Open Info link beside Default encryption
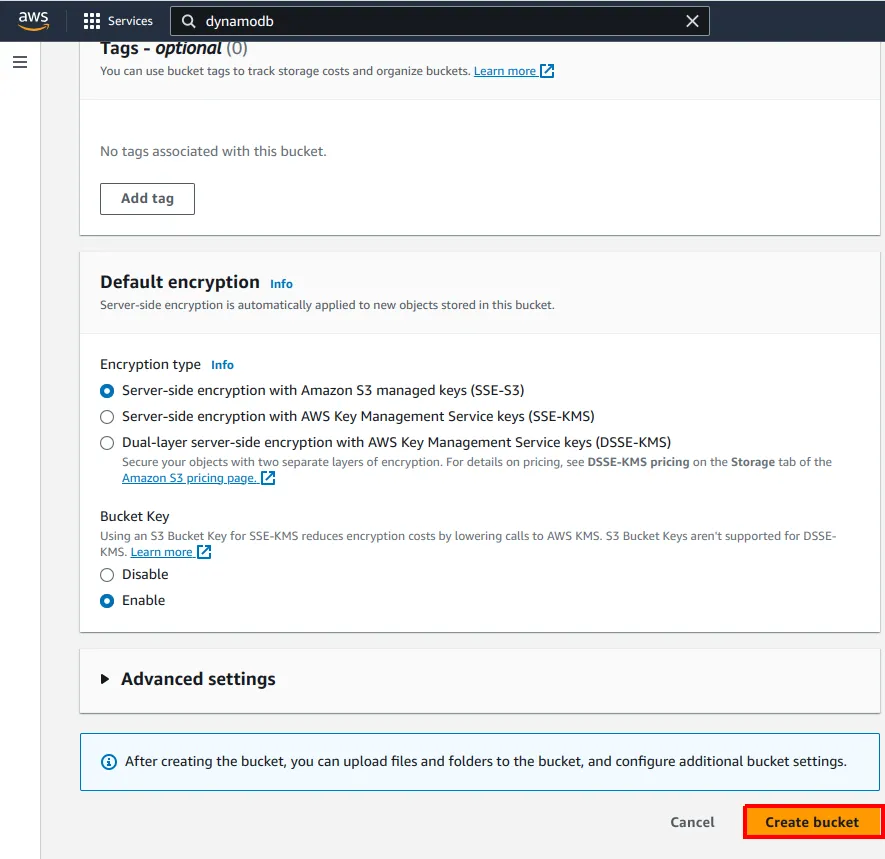Screen dimensions: 885x859 [x=281, y=284]
